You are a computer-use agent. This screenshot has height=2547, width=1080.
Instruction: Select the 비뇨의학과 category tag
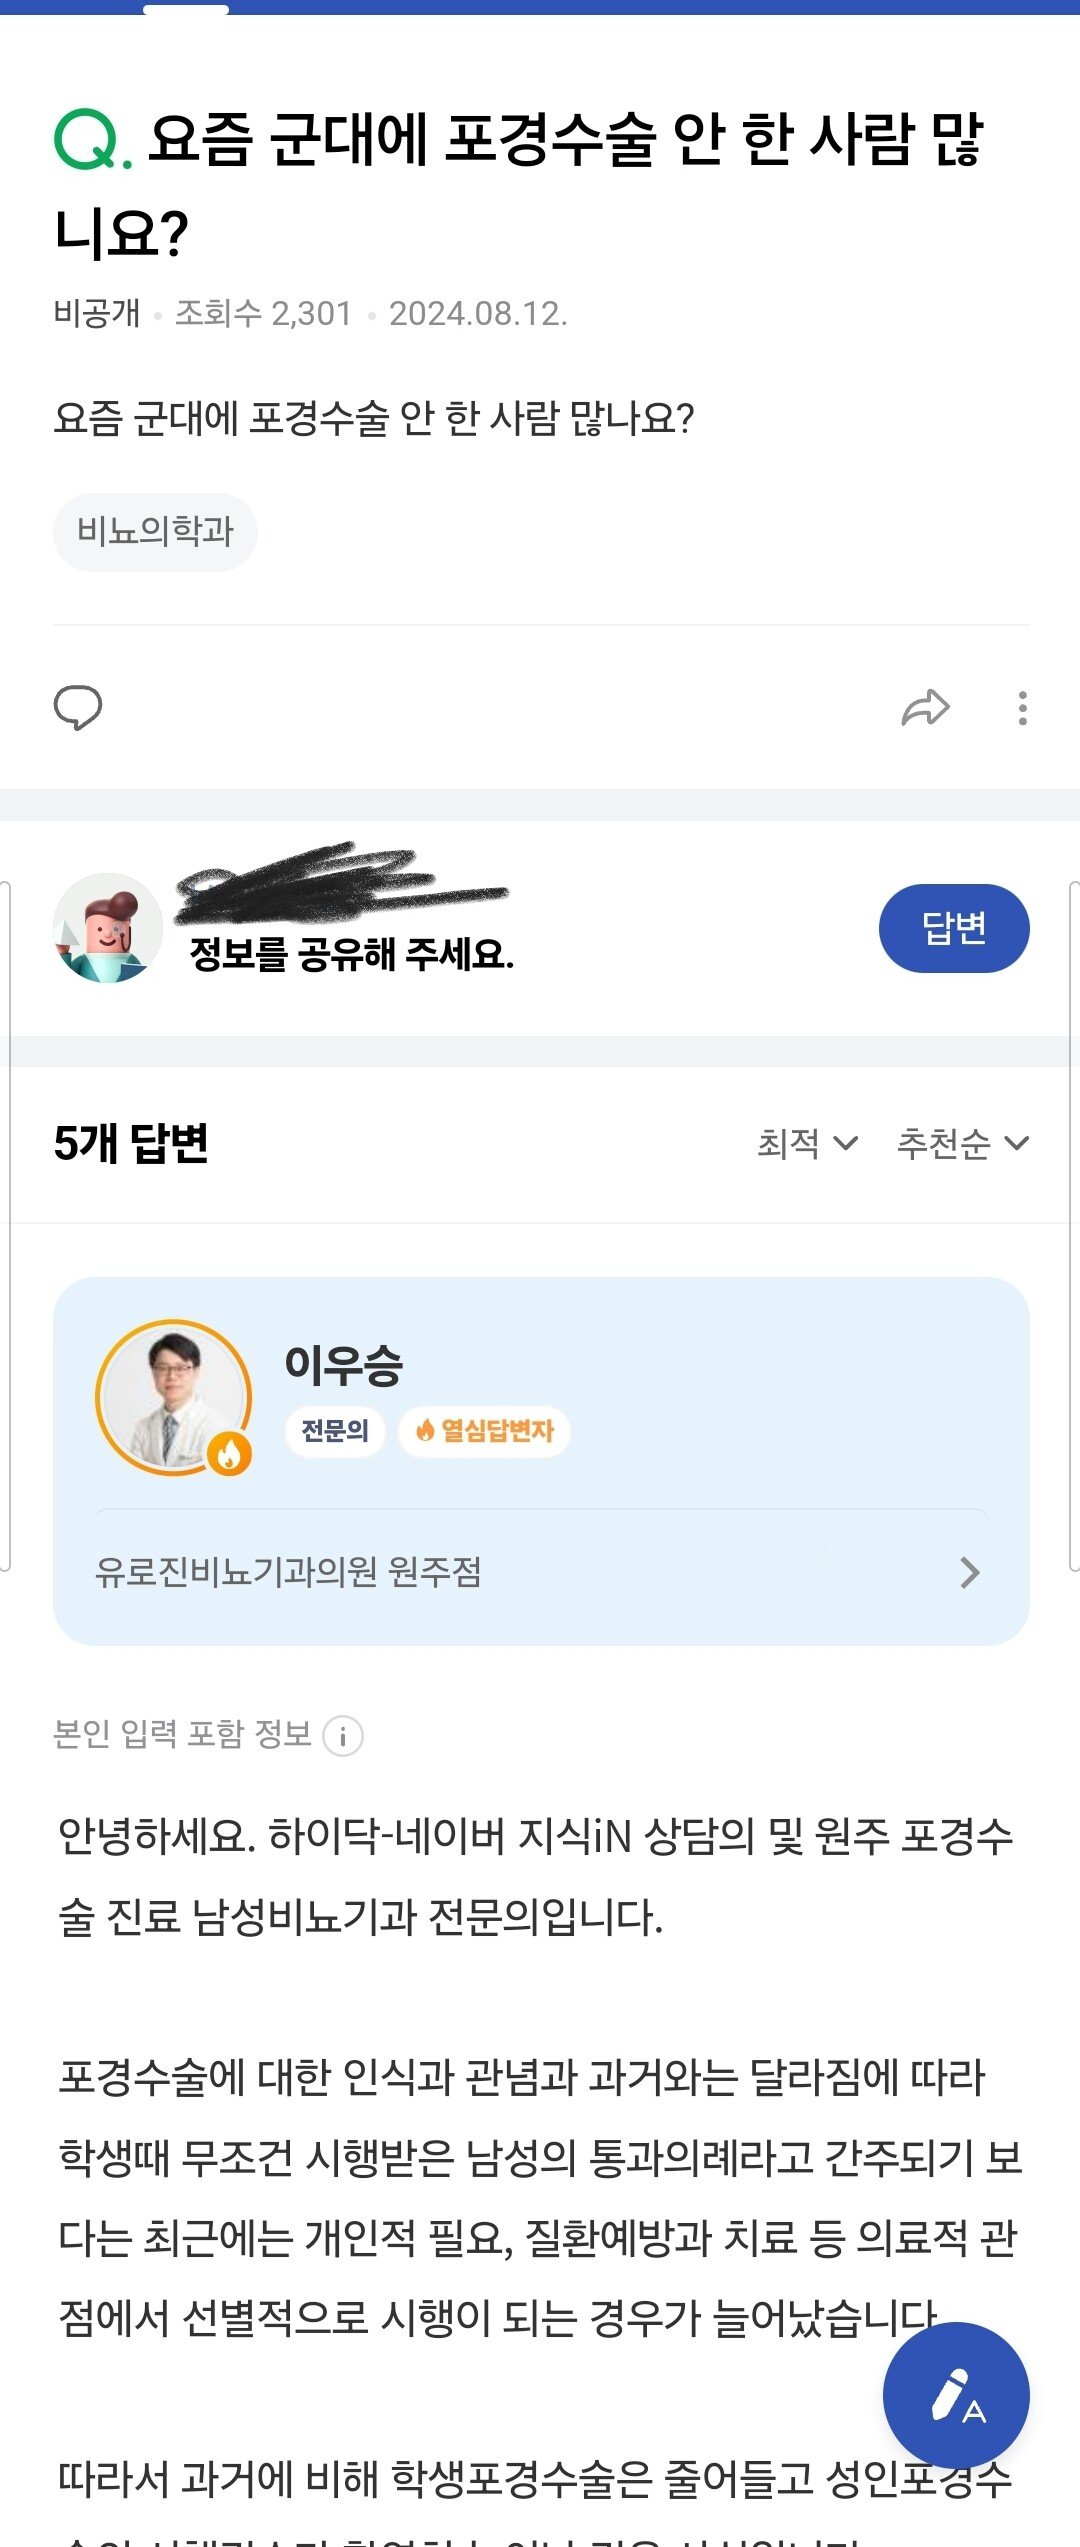click(155, 531)
